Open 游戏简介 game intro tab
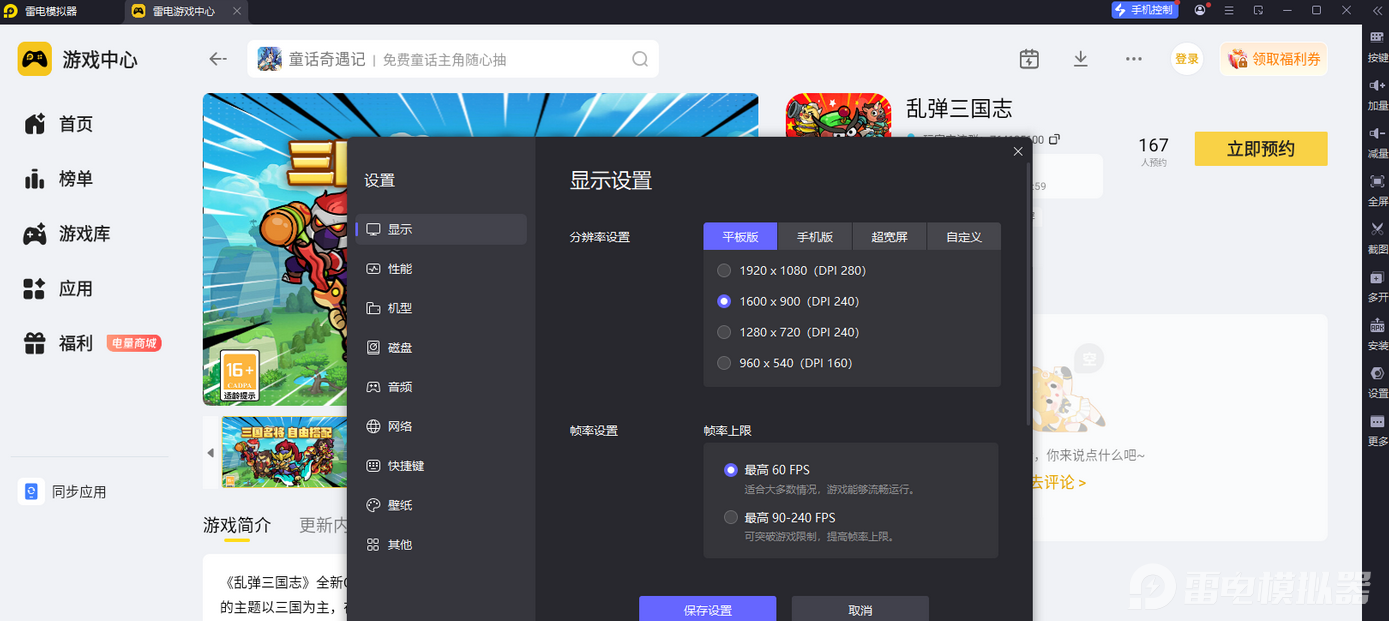This screenshot has width=1389, height=621. [x=237, y=525]
